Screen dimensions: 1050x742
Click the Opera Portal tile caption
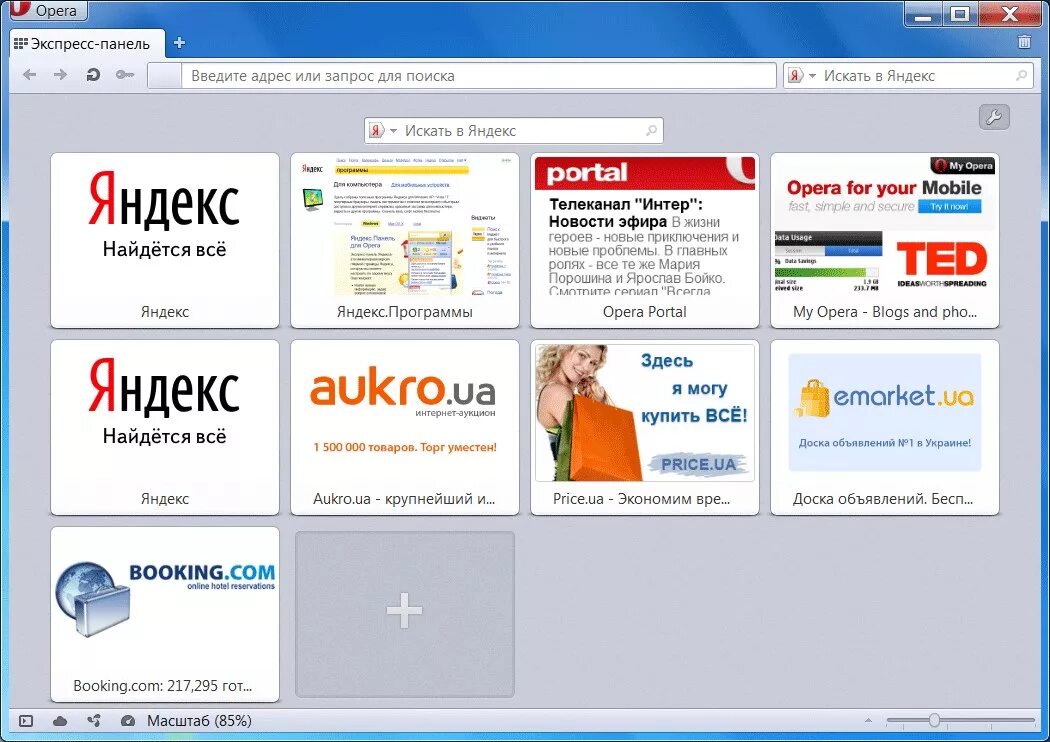pyautogui.click(x=645, y=312)
